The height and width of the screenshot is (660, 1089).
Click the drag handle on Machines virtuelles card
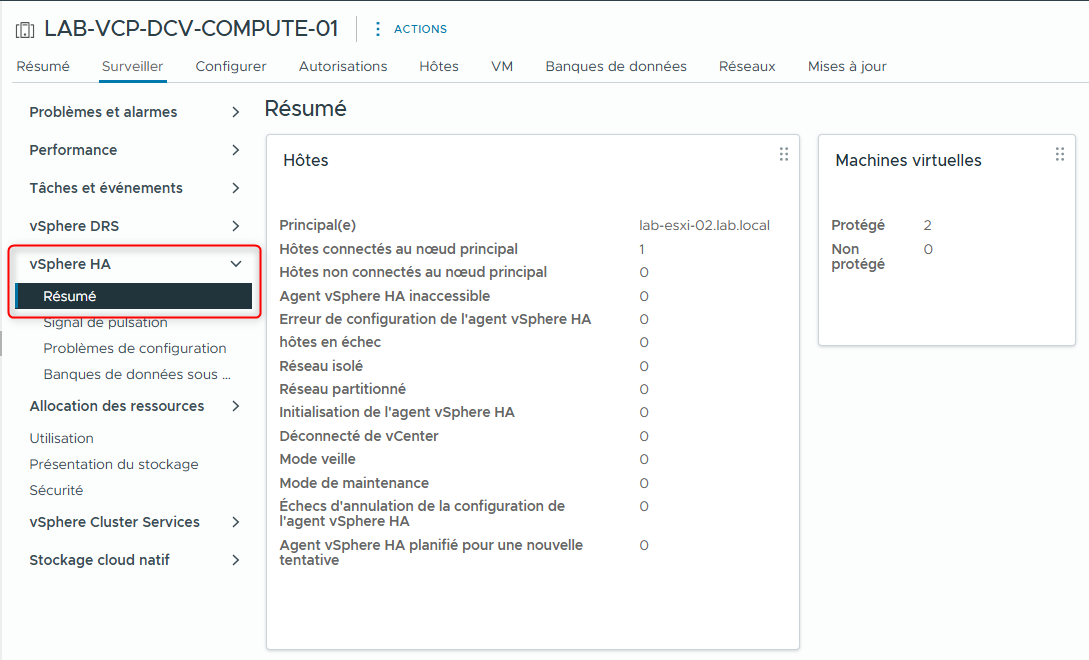(x=1059, y=154)
